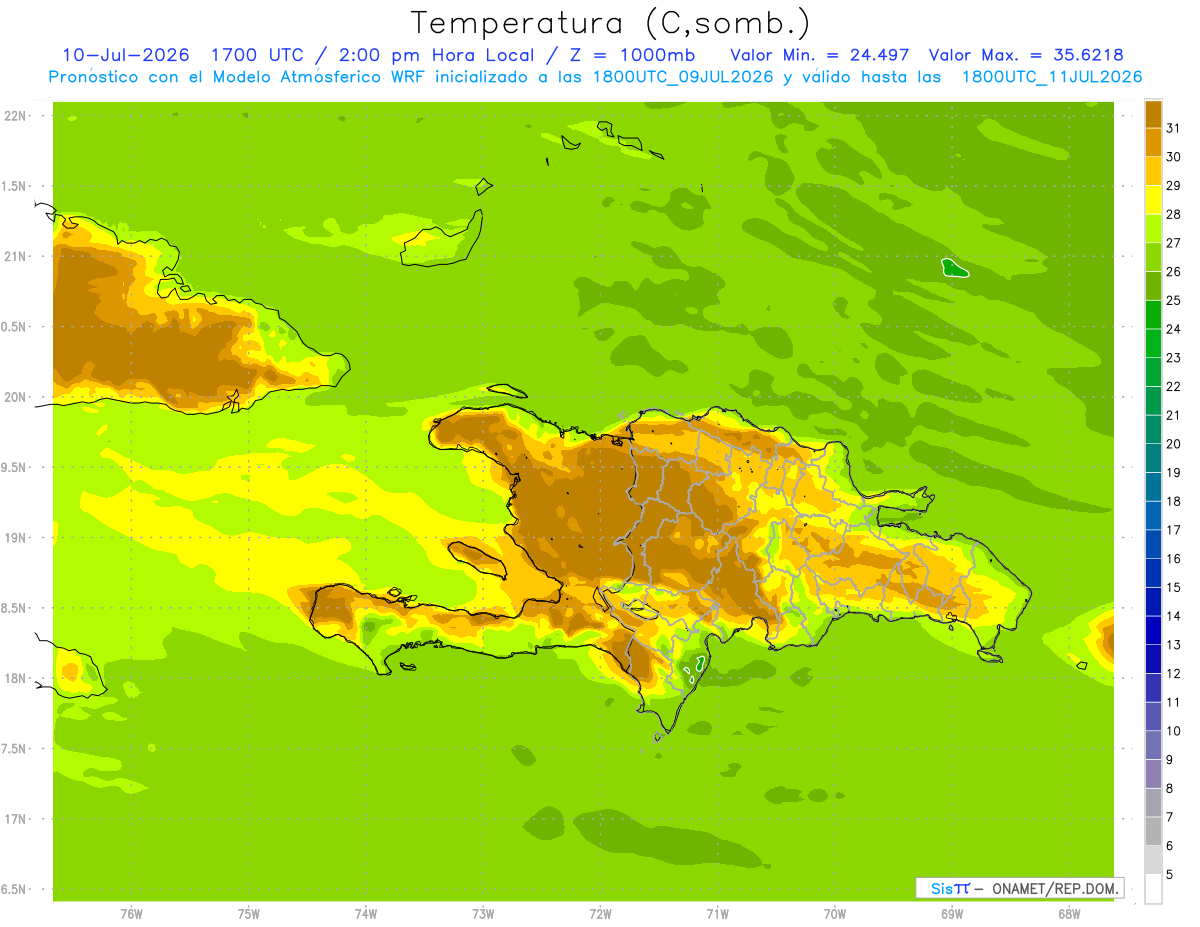Screen dimensions: 1200x927
Task: Select valid-until time '1800UTC_11JUL2026'
Action: [x=1052, y=77]
